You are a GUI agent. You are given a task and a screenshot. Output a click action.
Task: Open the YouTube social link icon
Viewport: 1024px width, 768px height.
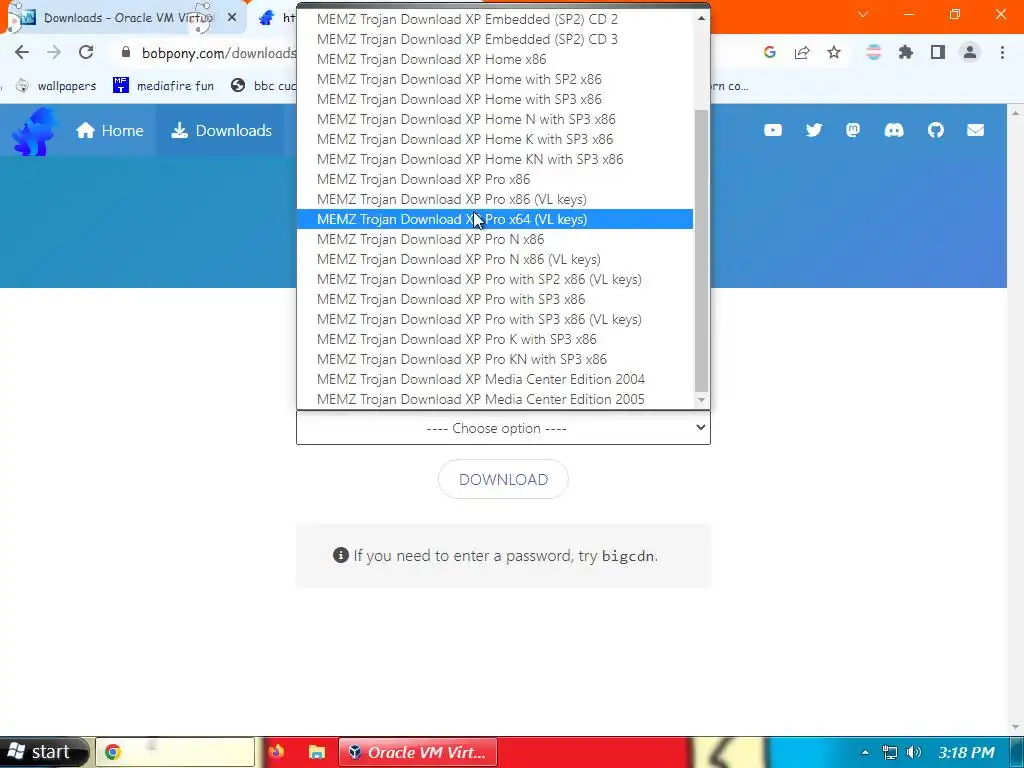coord(773,131)
